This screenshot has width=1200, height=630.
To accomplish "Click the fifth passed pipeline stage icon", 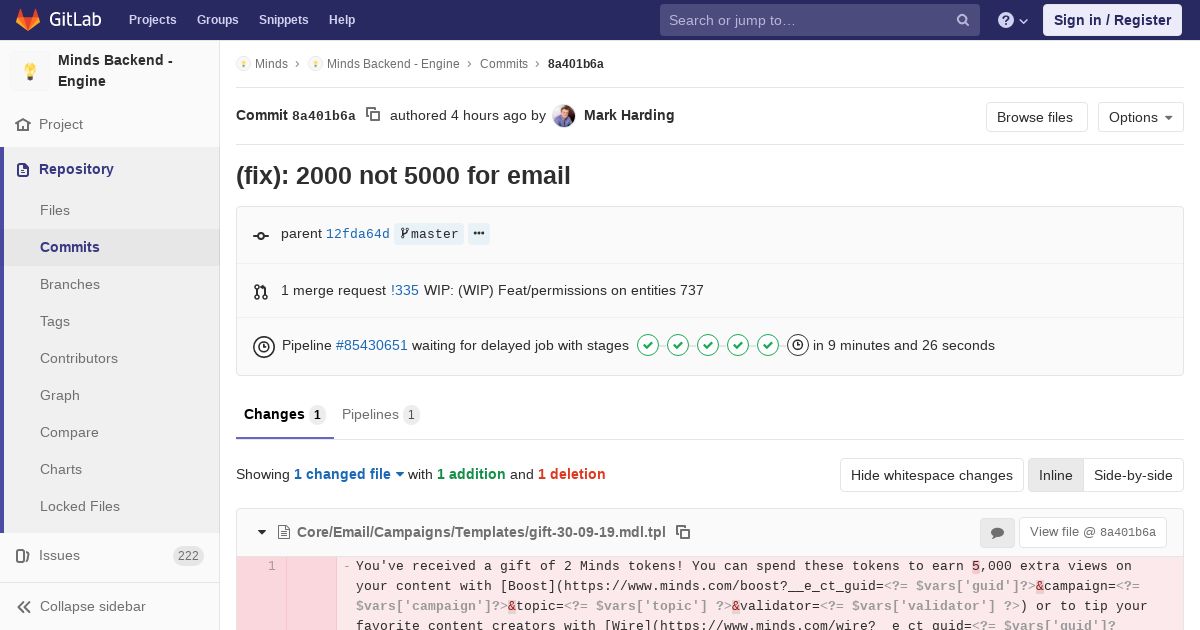I will 768,346.
